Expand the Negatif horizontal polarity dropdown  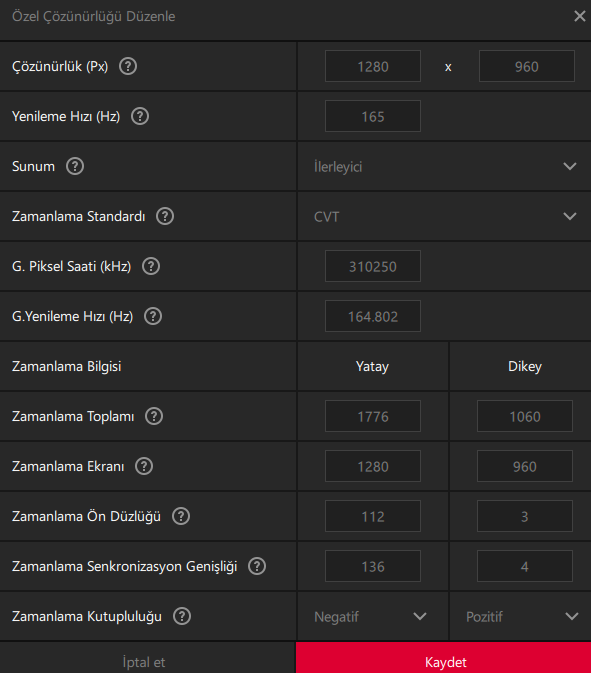tap(373, 617)
